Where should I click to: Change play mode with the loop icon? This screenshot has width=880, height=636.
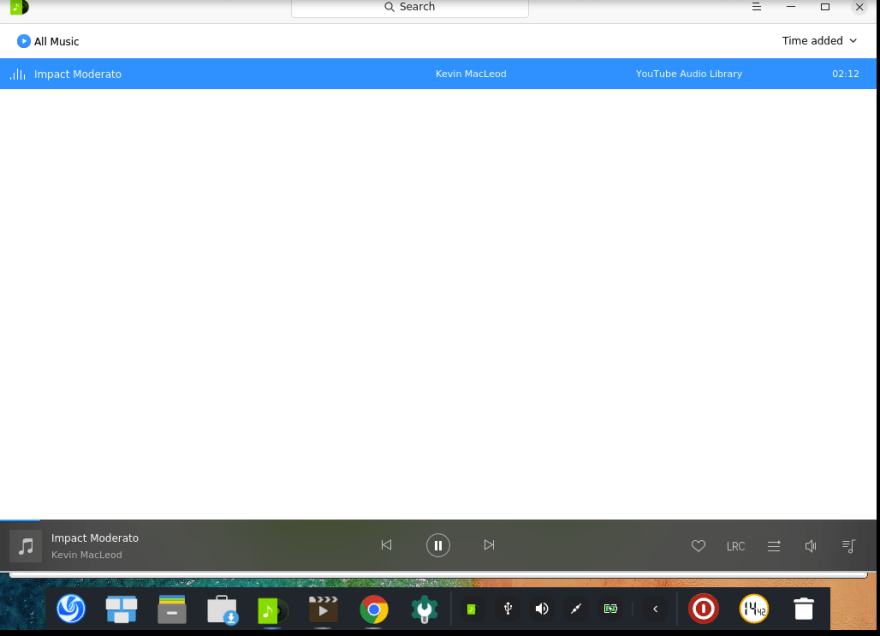tap(774, 546)
